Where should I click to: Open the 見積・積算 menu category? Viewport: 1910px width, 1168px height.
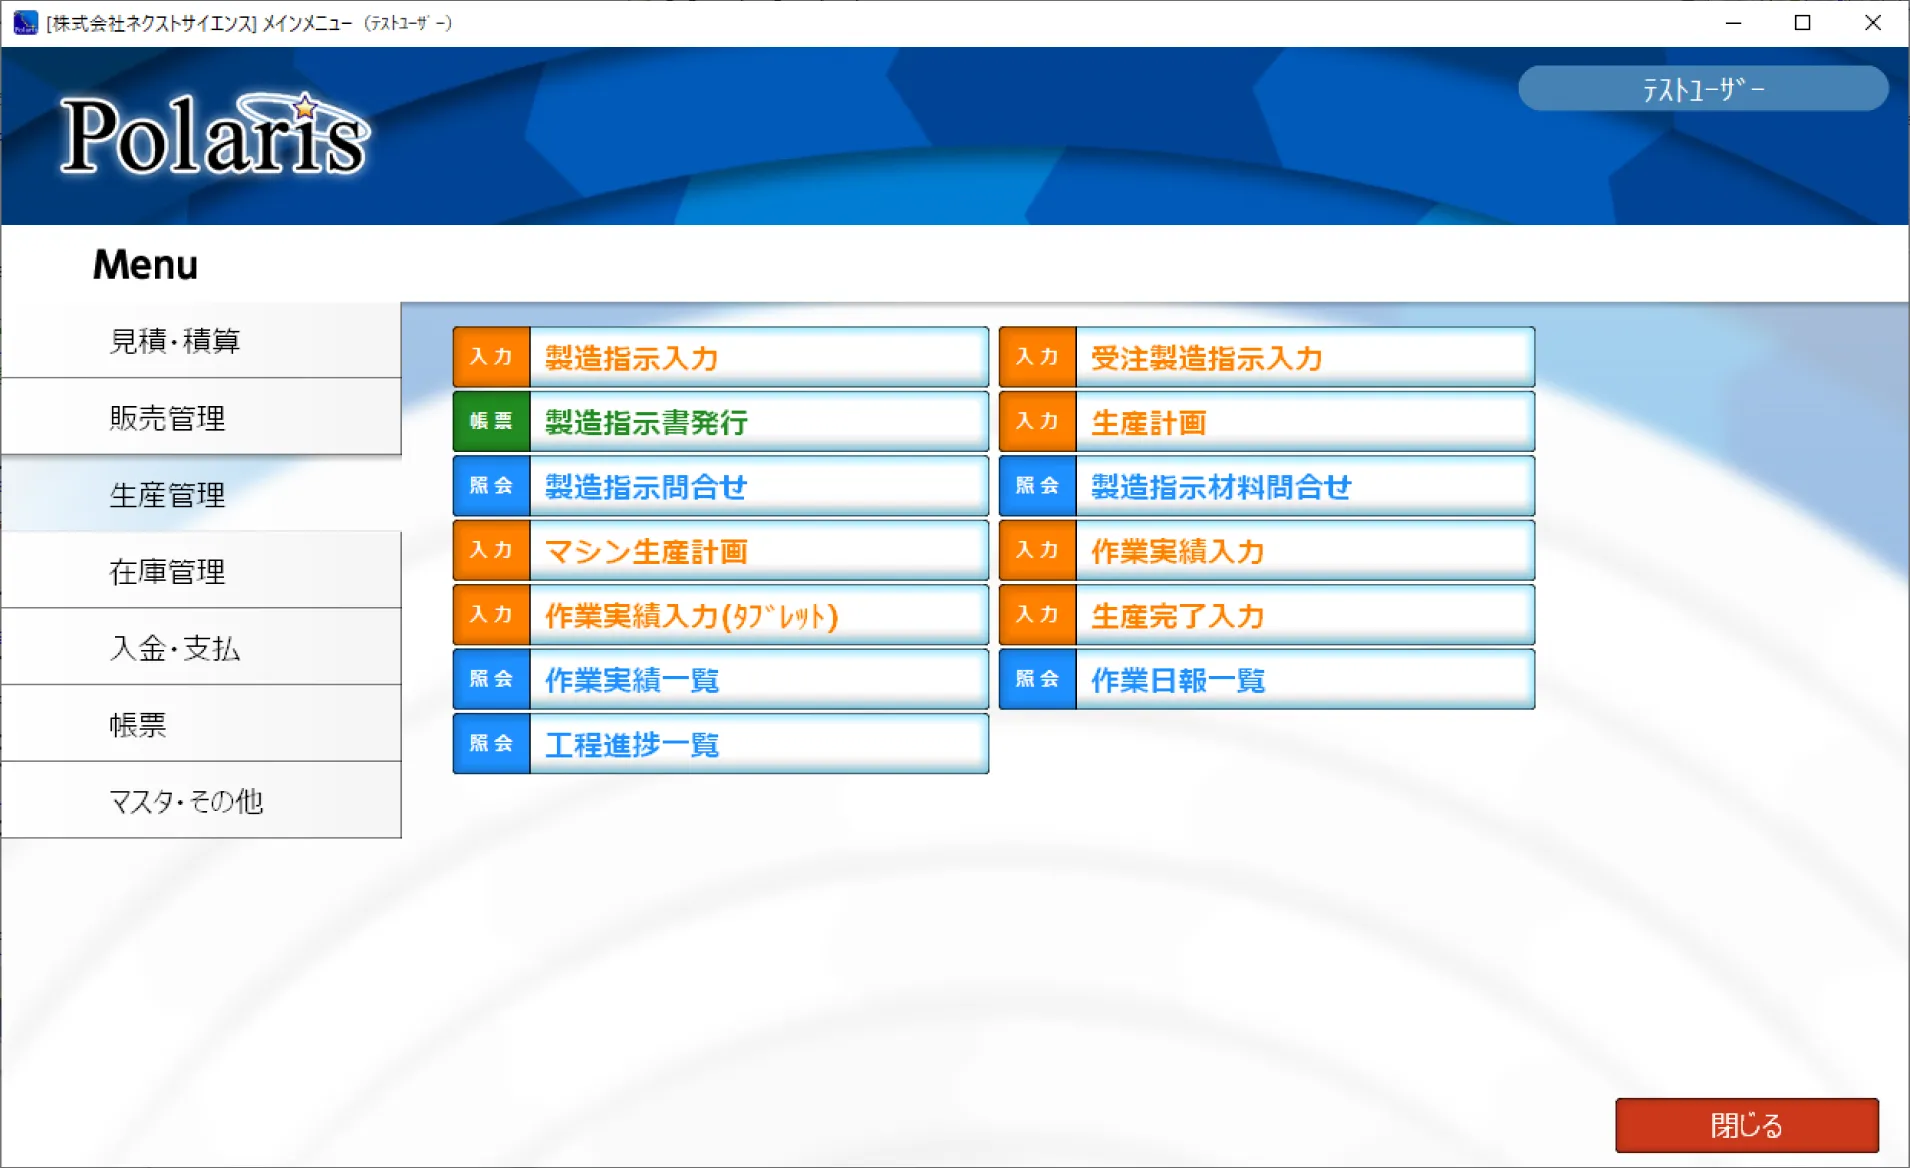[201, 341]
